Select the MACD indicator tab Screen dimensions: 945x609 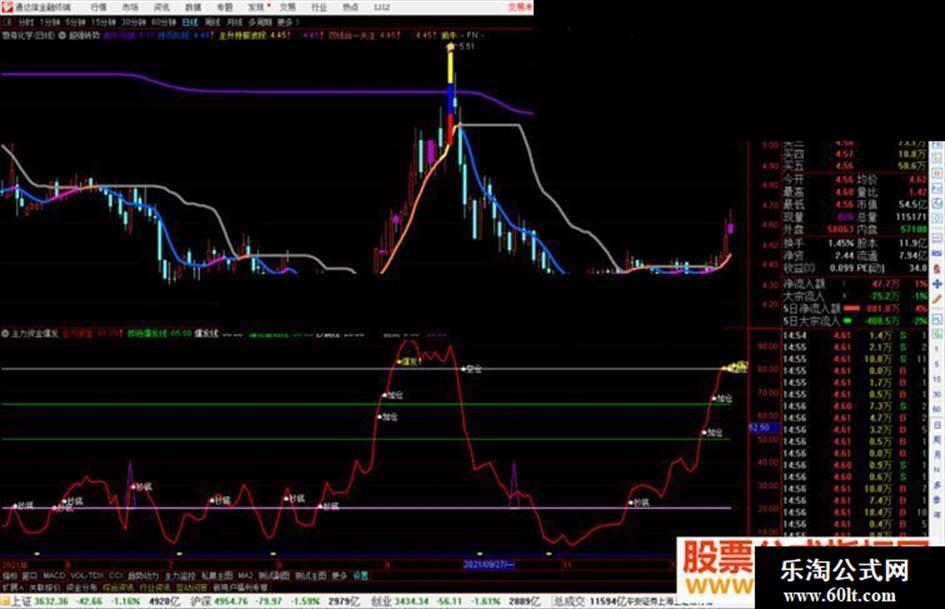[x=54, y=576]
